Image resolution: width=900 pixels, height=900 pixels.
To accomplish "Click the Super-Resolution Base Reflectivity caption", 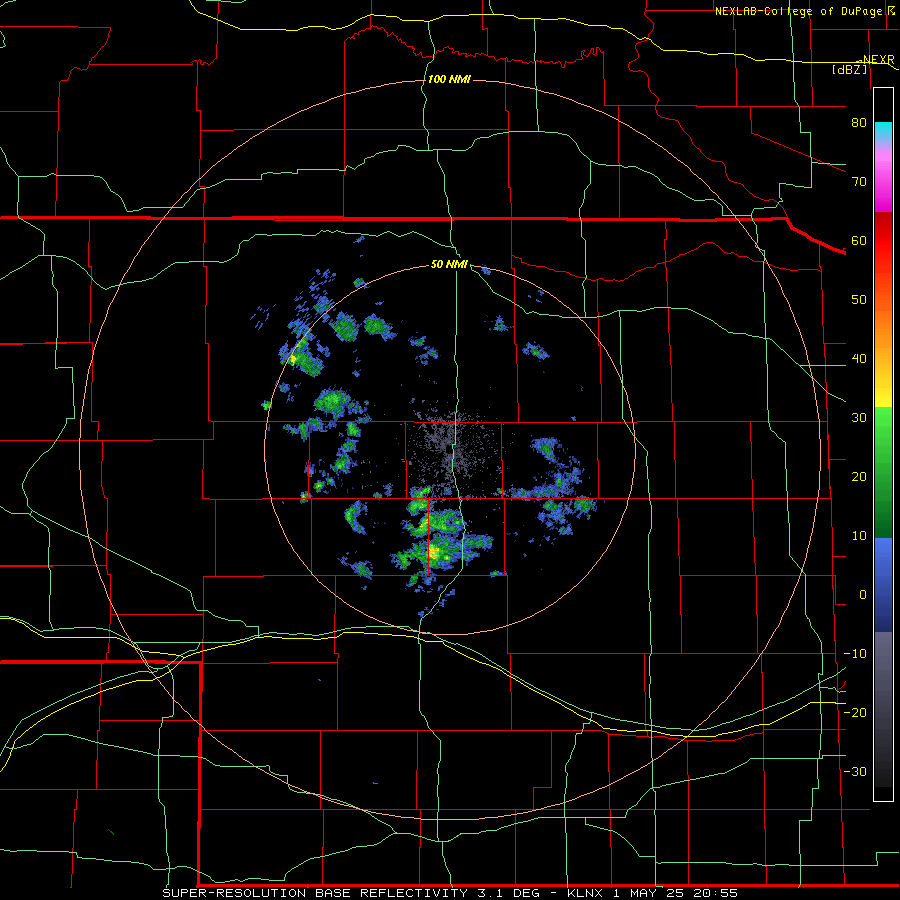I will (450, 893).
